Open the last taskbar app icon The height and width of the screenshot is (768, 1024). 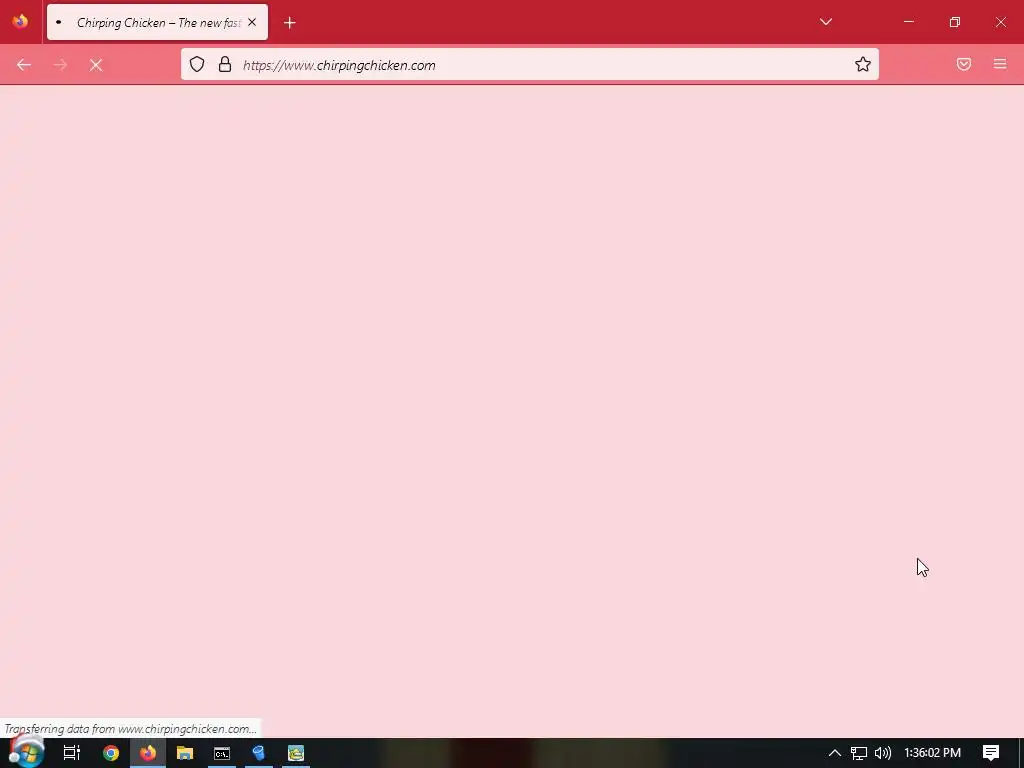pos(296,753)
